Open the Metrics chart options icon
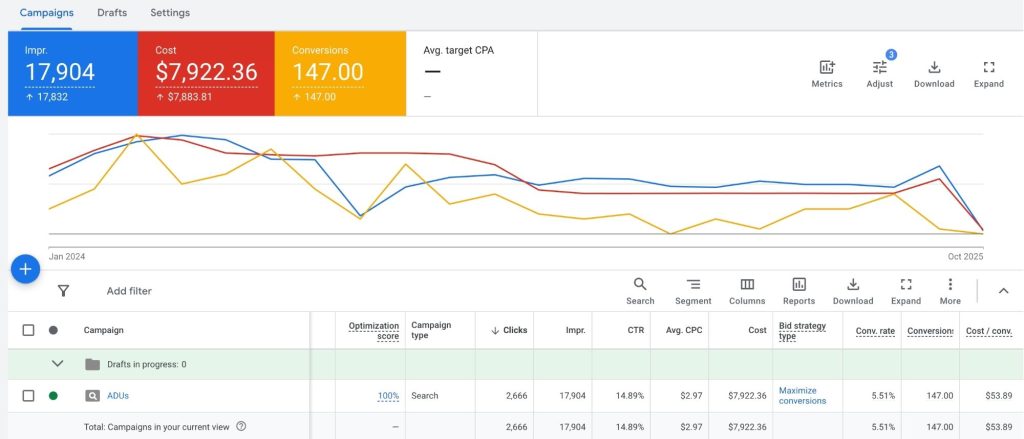 (826, 68)
